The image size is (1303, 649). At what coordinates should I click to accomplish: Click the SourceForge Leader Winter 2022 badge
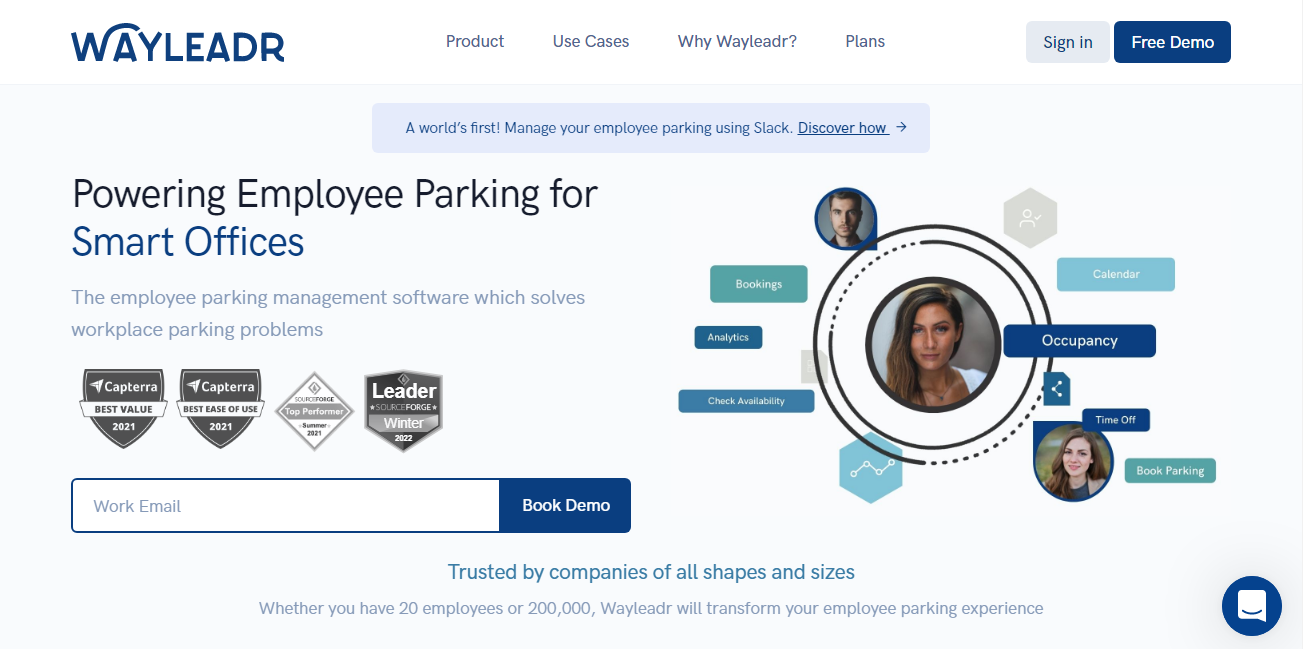[x=403, y=411]
